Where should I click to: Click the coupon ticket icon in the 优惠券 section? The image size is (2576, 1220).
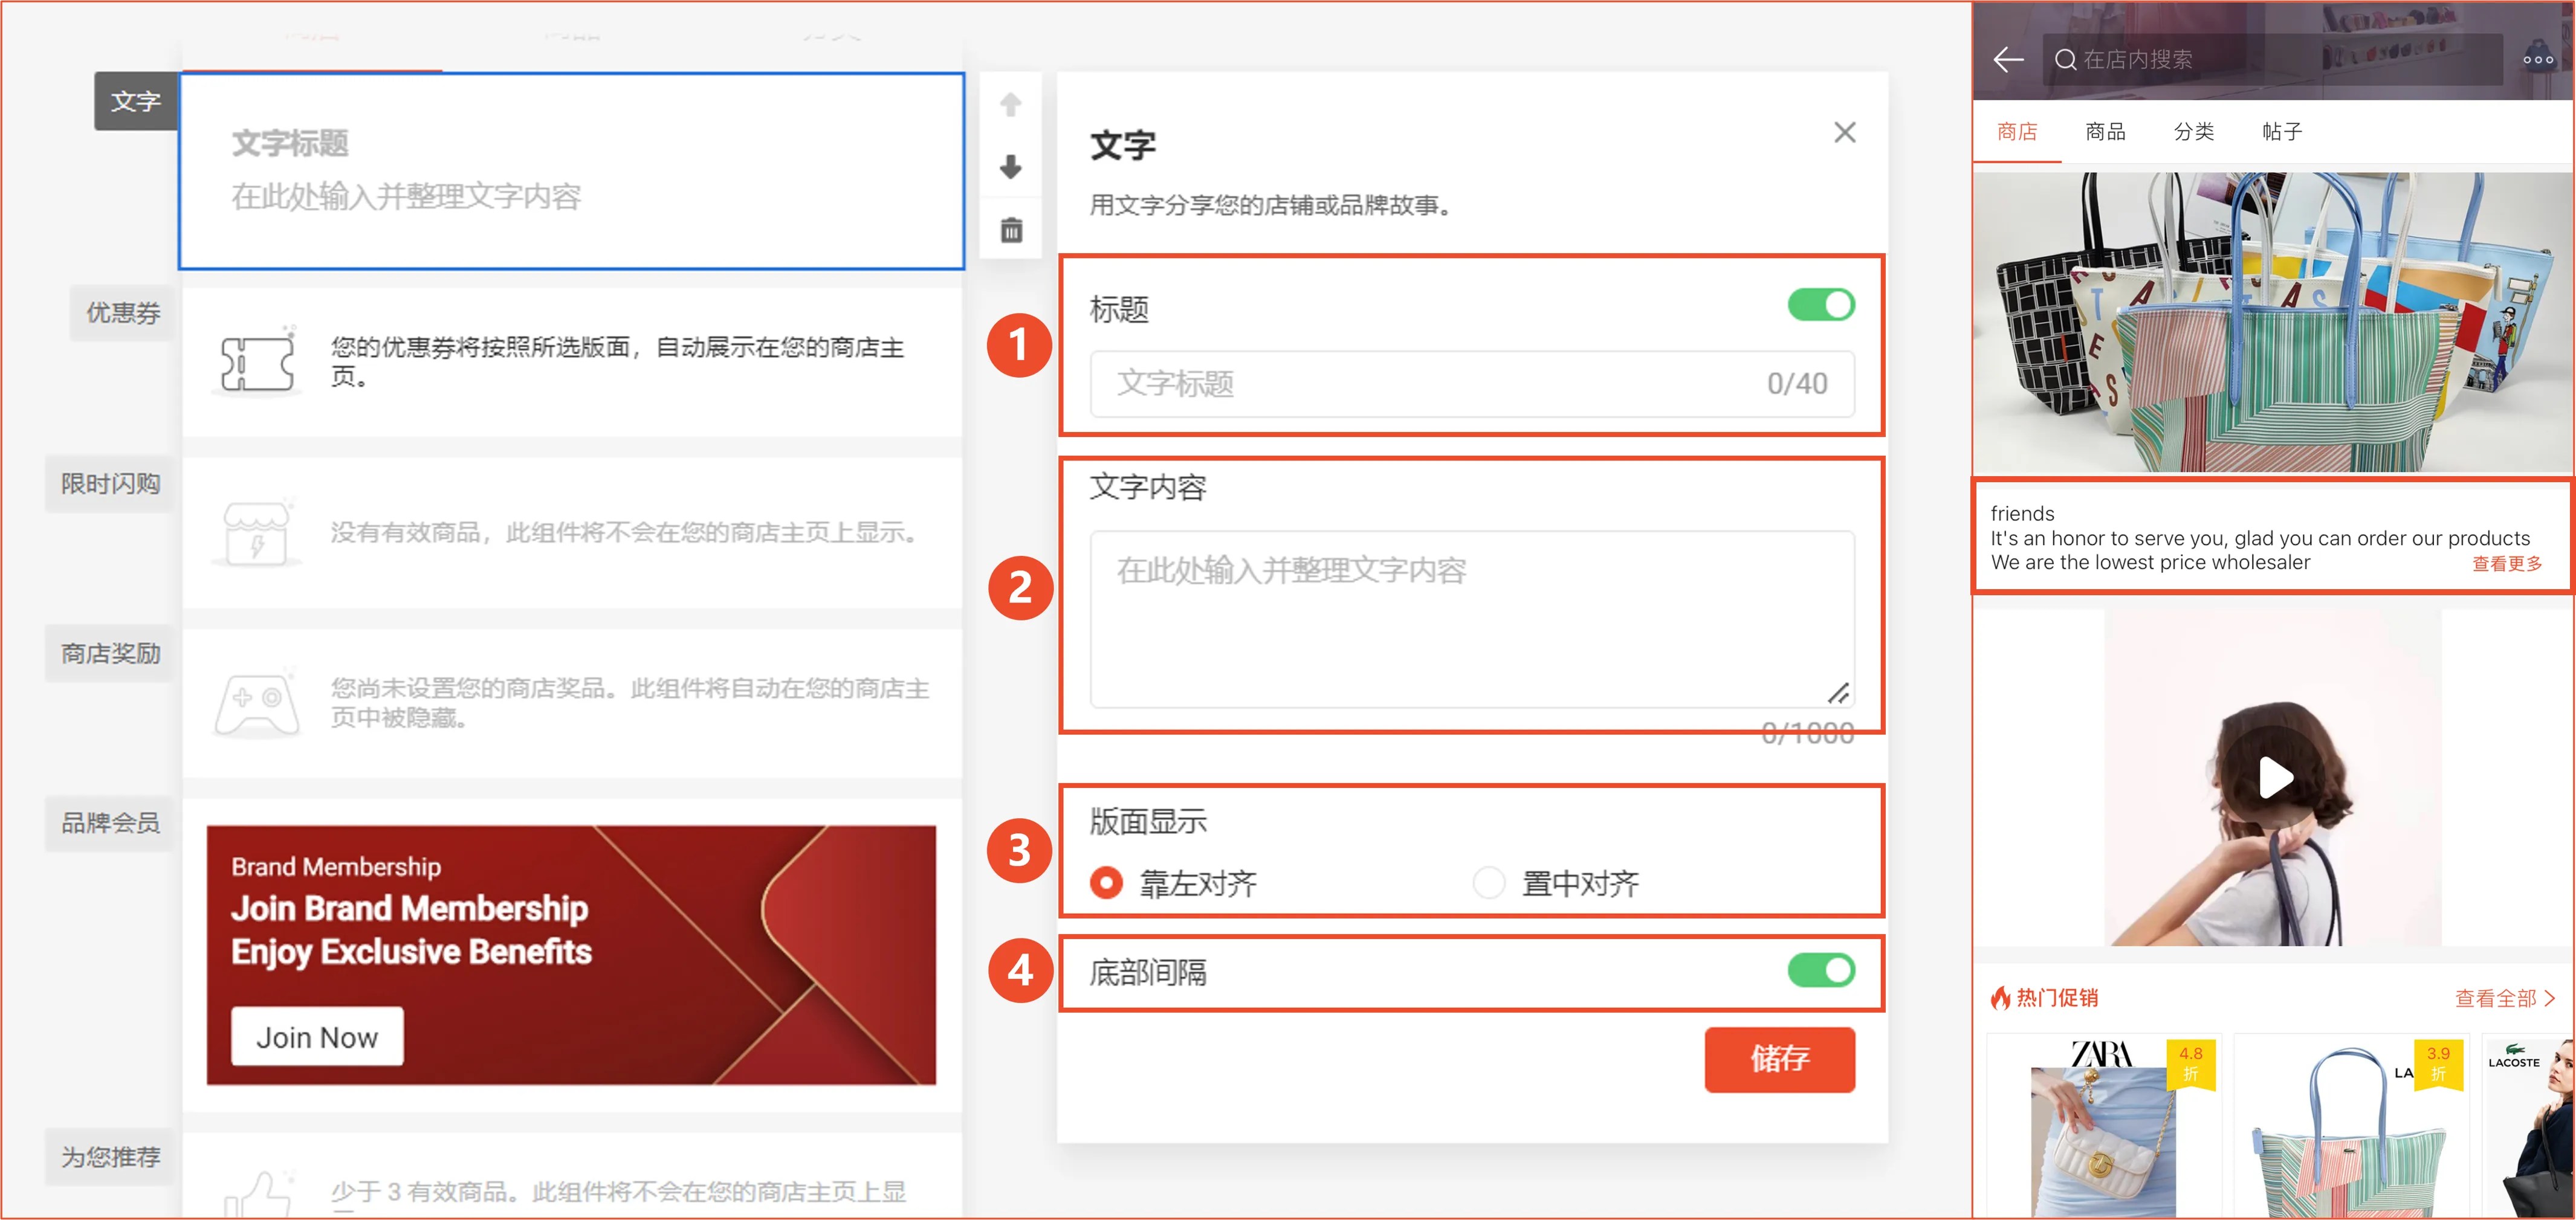tap(257, 363)
